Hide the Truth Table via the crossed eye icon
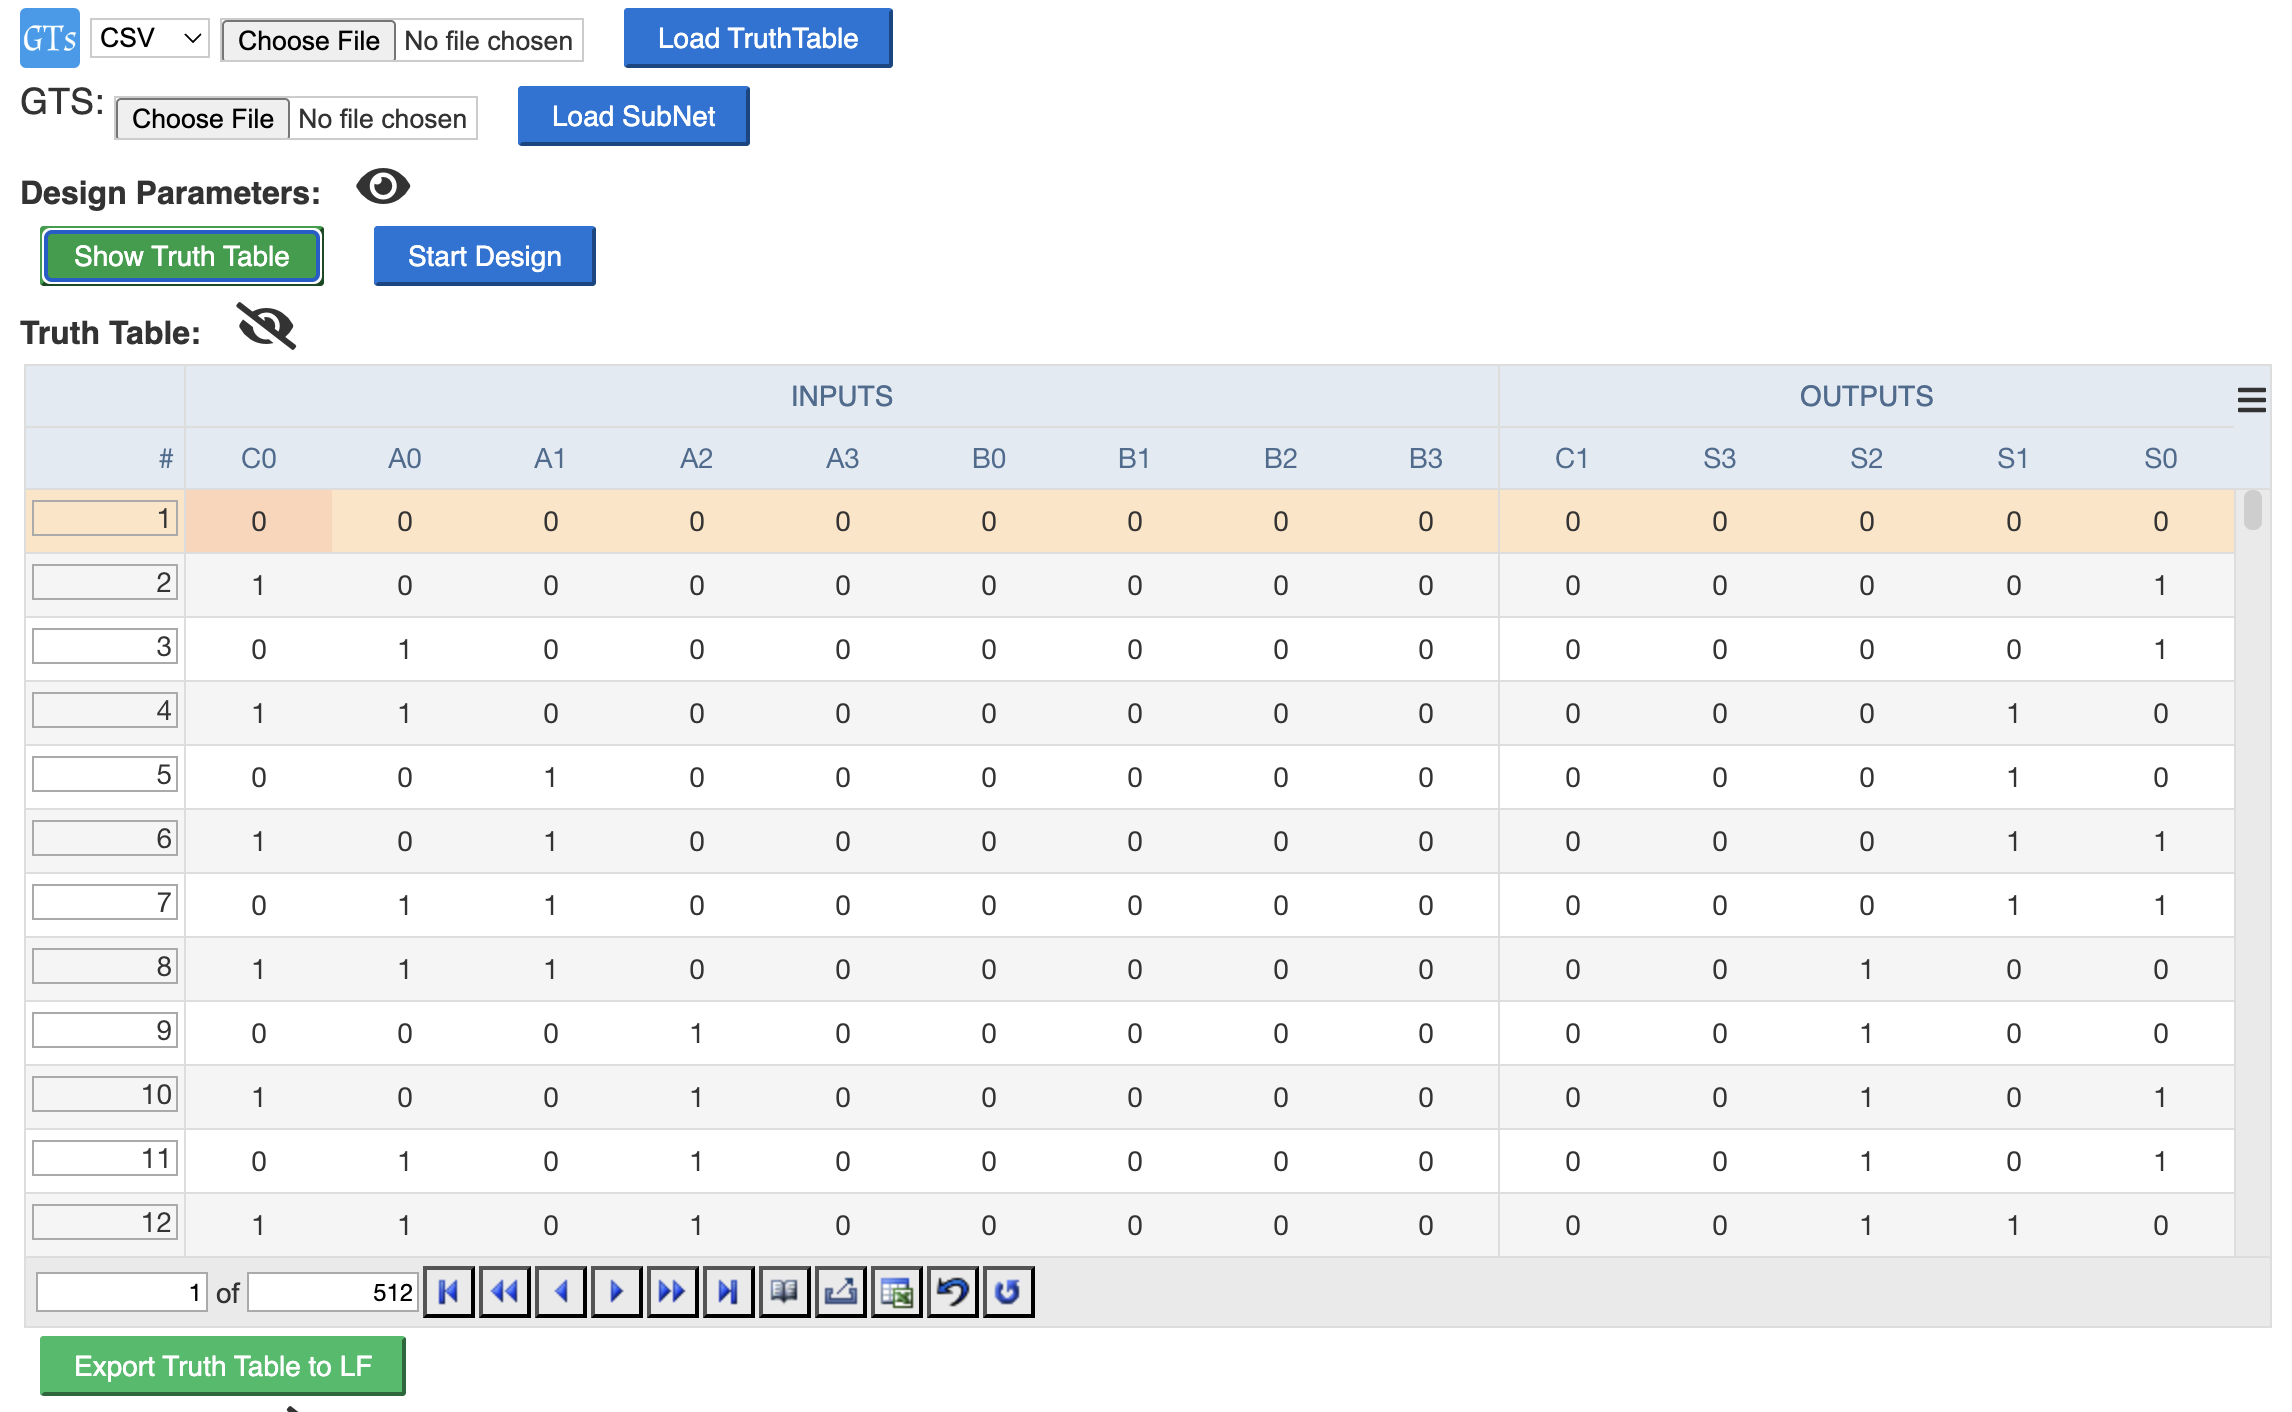The image size is (2292, 1412). 267,327
